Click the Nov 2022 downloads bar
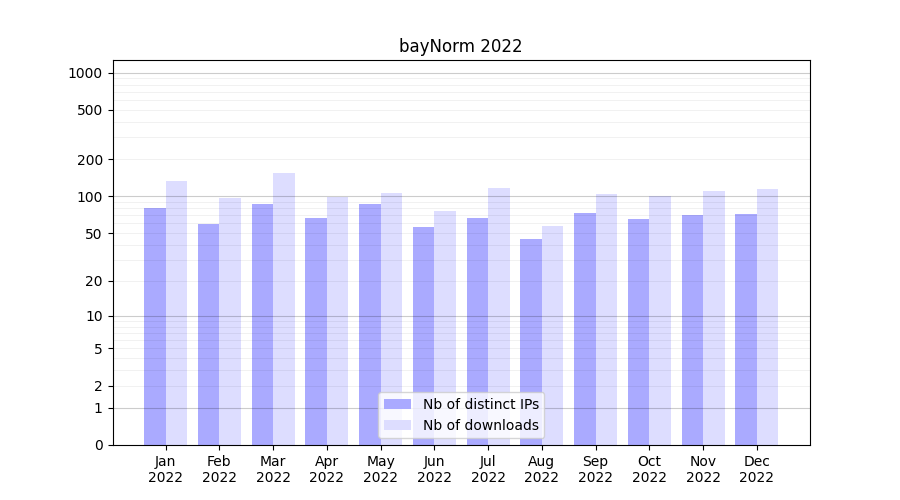900x500 pixels. (714, 318)
